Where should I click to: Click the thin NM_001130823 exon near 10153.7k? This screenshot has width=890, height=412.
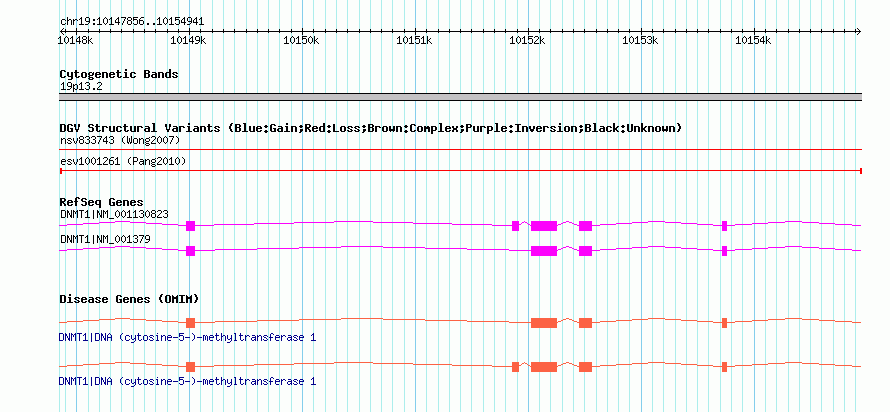724,226
